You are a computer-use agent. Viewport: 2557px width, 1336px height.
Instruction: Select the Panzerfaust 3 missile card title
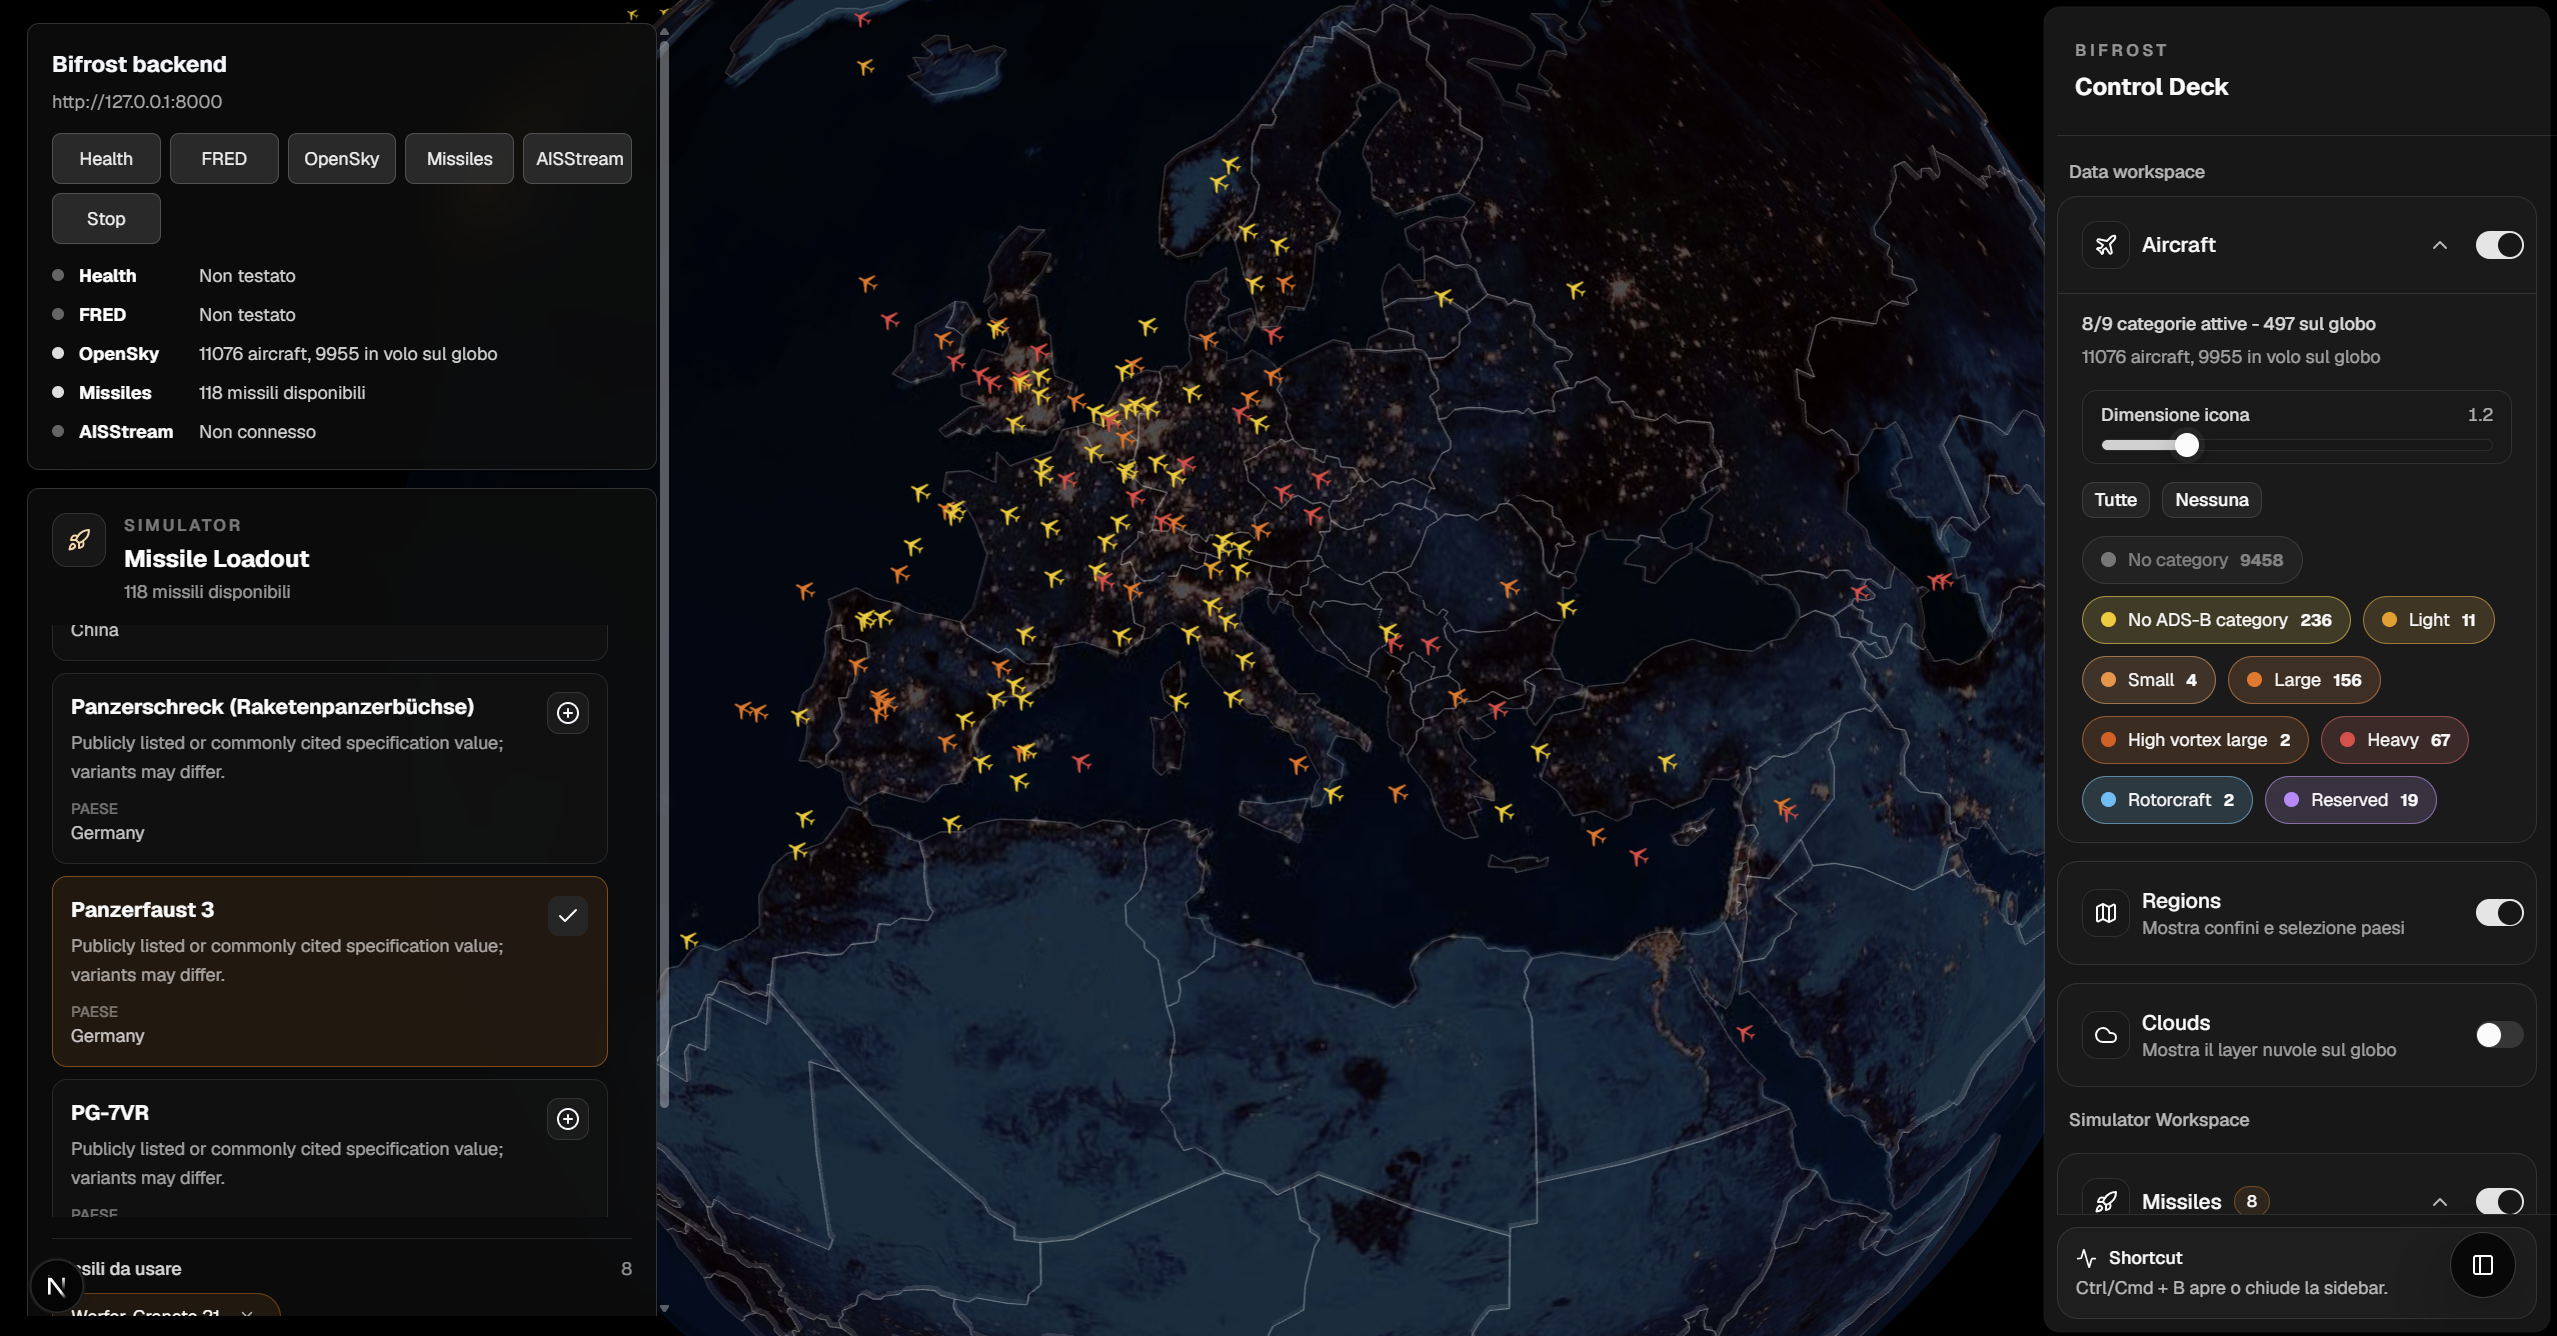pyautogui.click(x=142, y=910)
